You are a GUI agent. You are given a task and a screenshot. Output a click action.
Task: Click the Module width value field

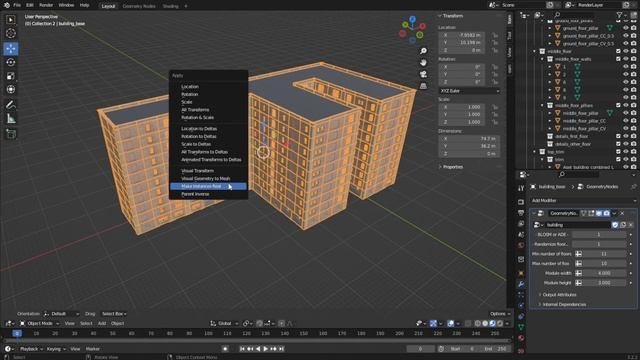click(603, 273)
